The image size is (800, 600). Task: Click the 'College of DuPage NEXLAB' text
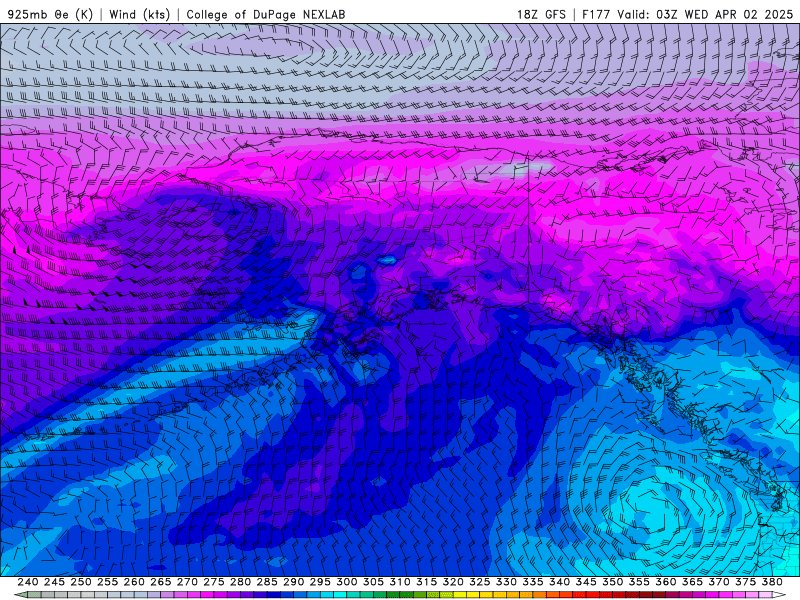click(x=266, y=14)
